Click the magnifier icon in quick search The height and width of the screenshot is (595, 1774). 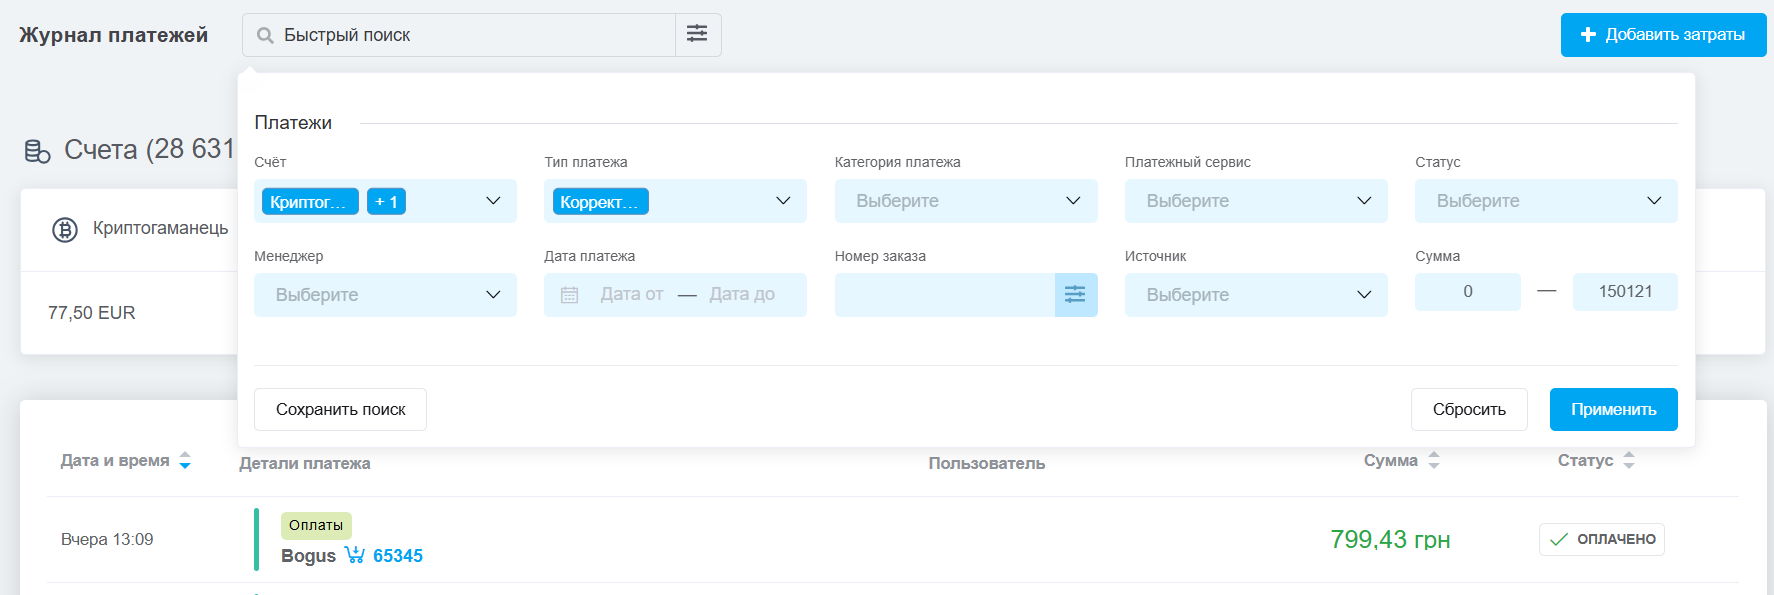(265, 35)
